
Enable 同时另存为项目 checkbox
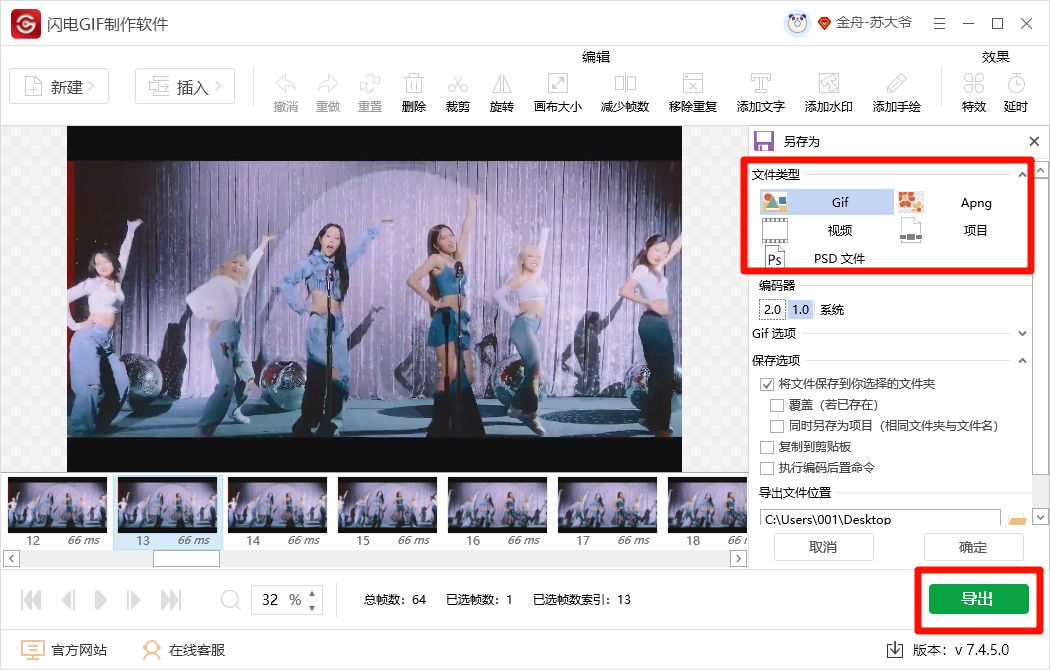pos(777,426)
